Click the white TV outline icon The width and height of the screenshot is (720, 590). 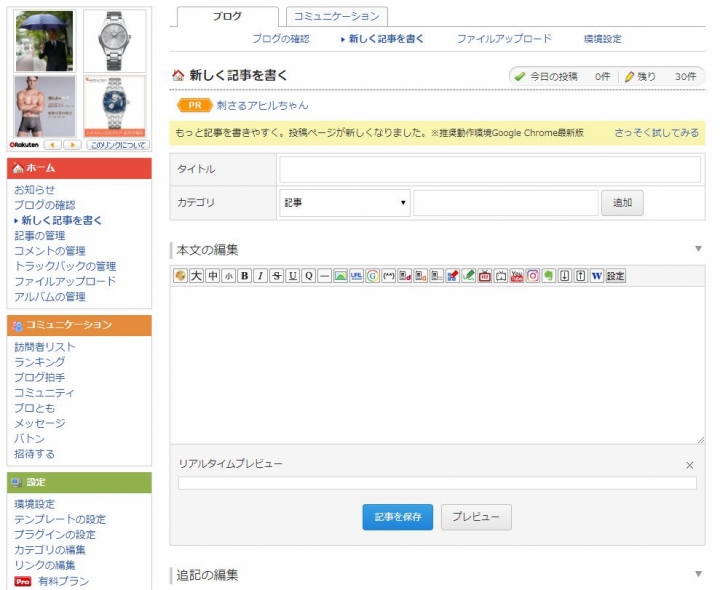[501, 276]
